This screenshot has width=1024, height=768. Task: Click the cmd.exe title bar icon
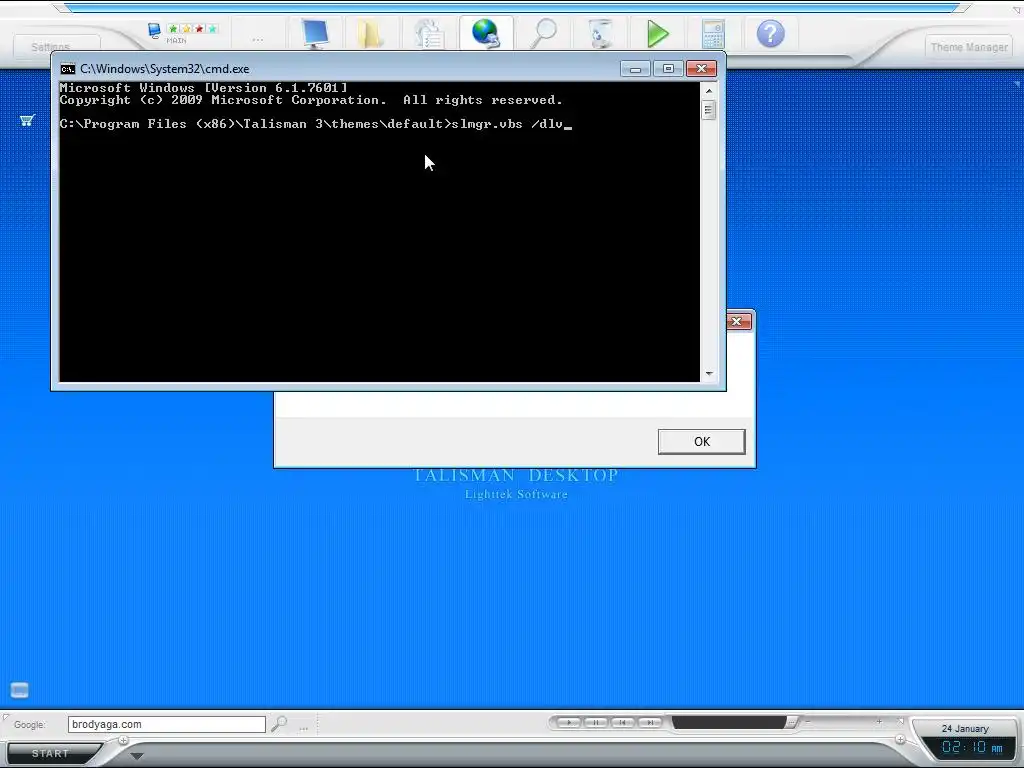pos(67,69)
